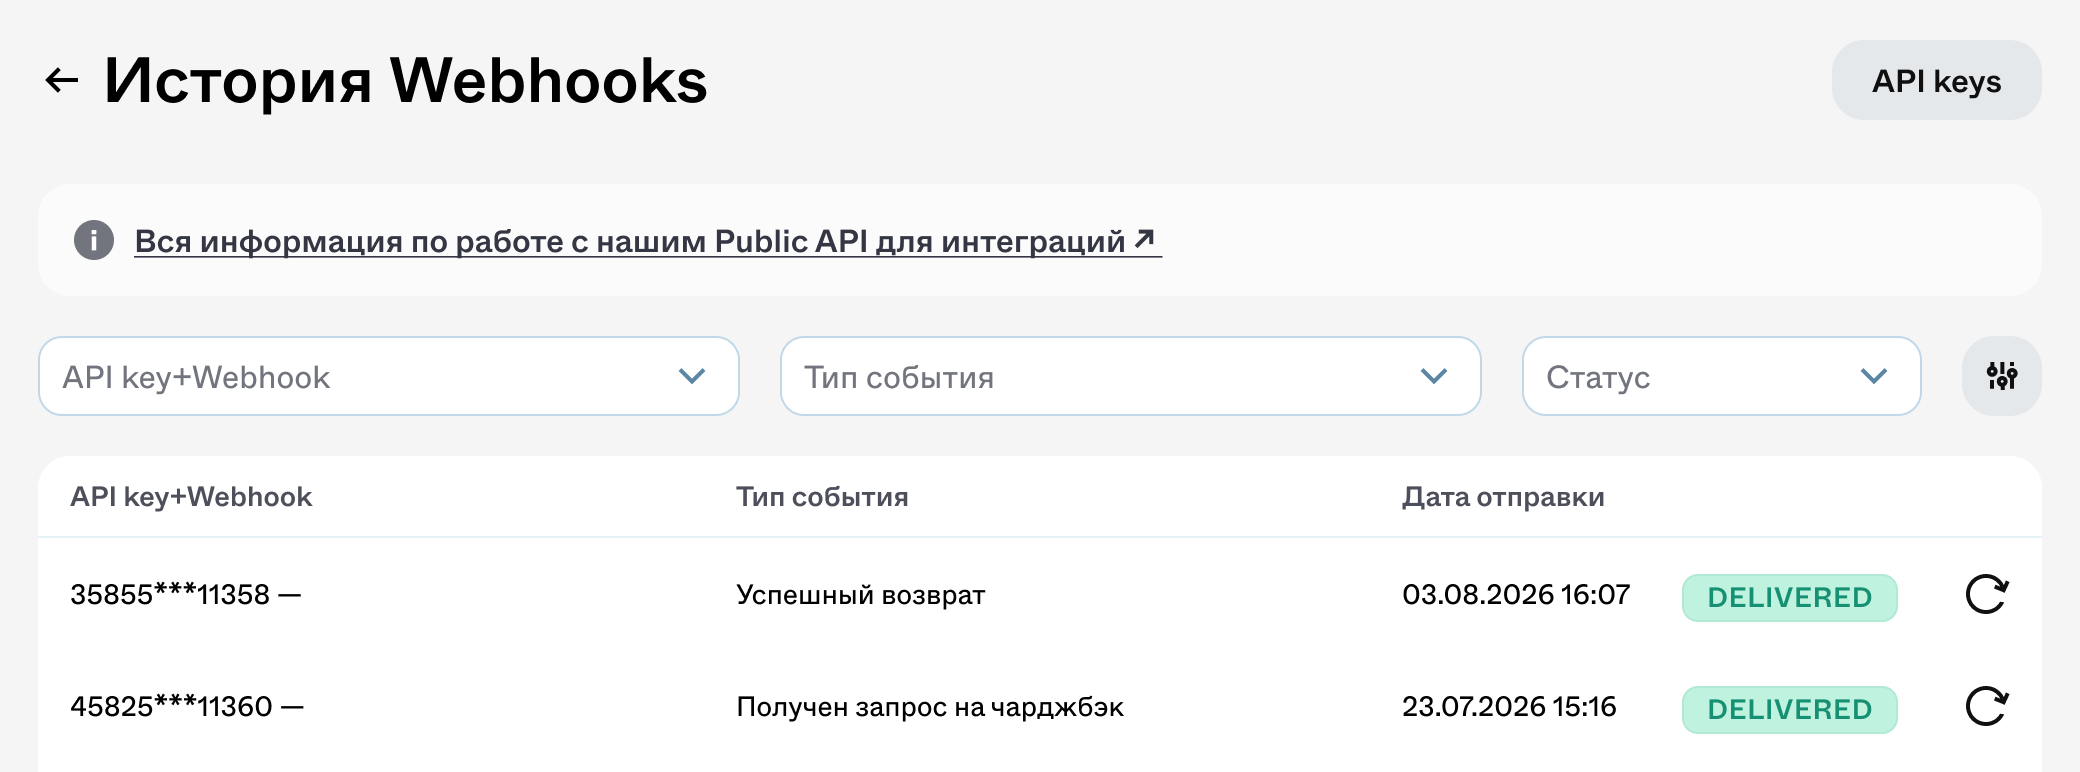Screen dimensions: 2080x772
Task: Select the row with key 45825***11360
Action: [x=1040, y=707]
